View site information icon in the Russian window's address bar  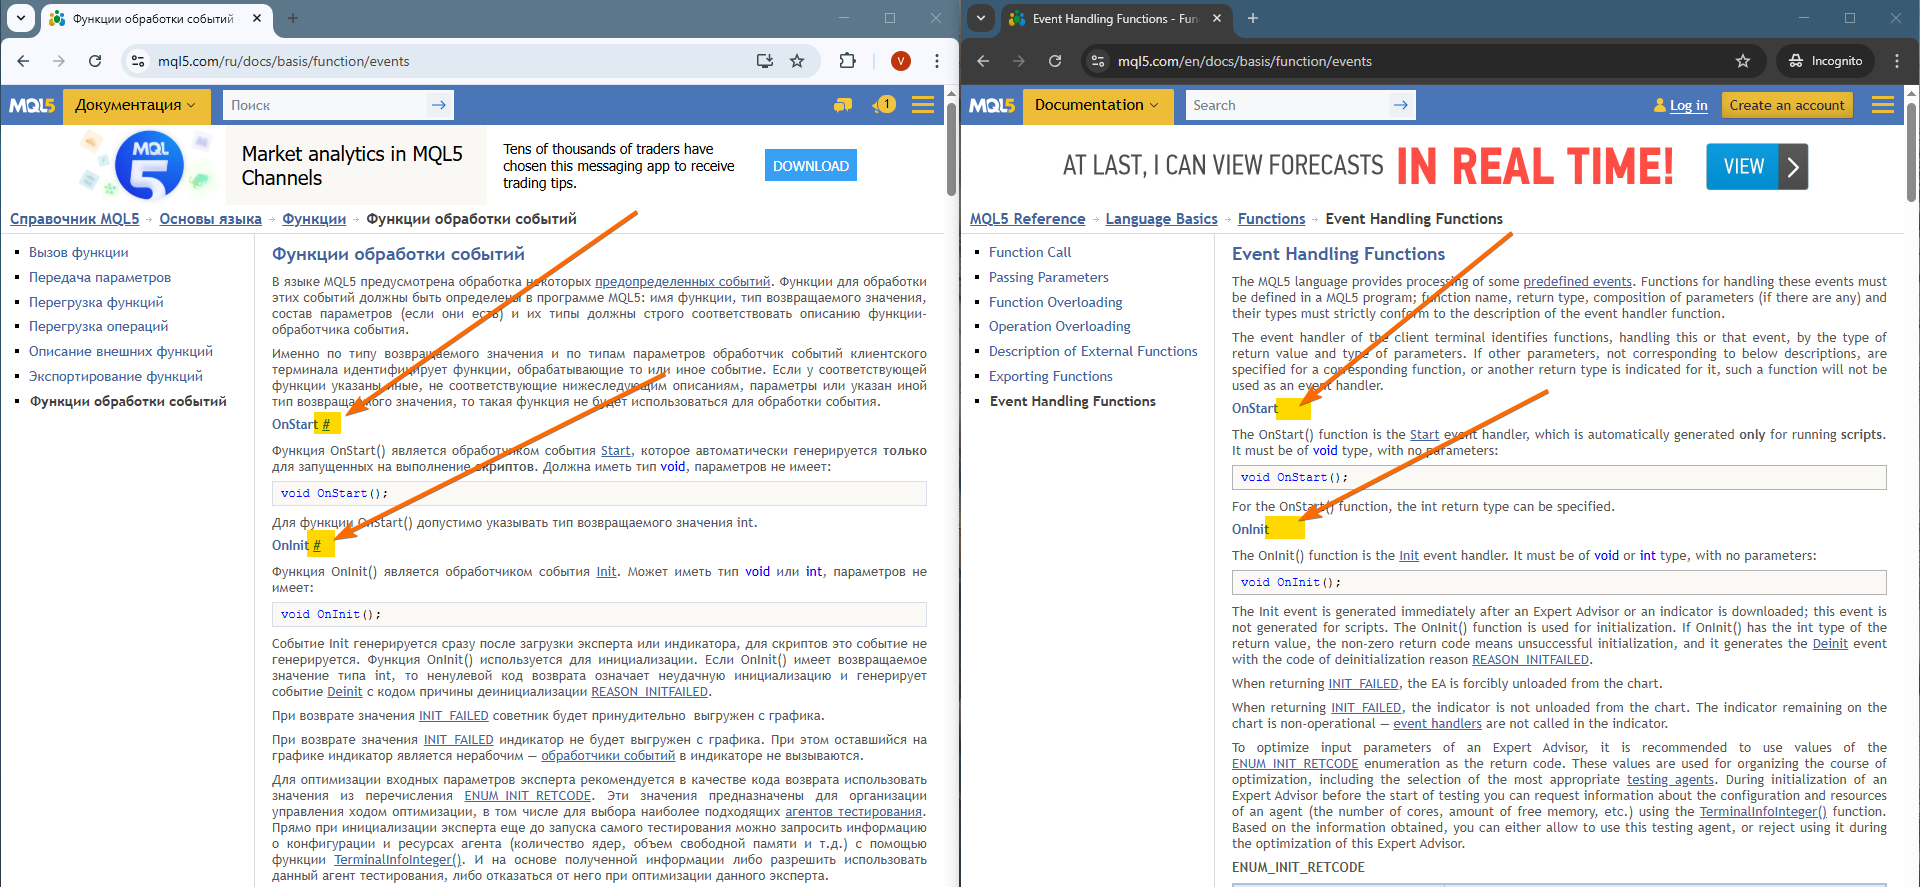tap(138, 61)
